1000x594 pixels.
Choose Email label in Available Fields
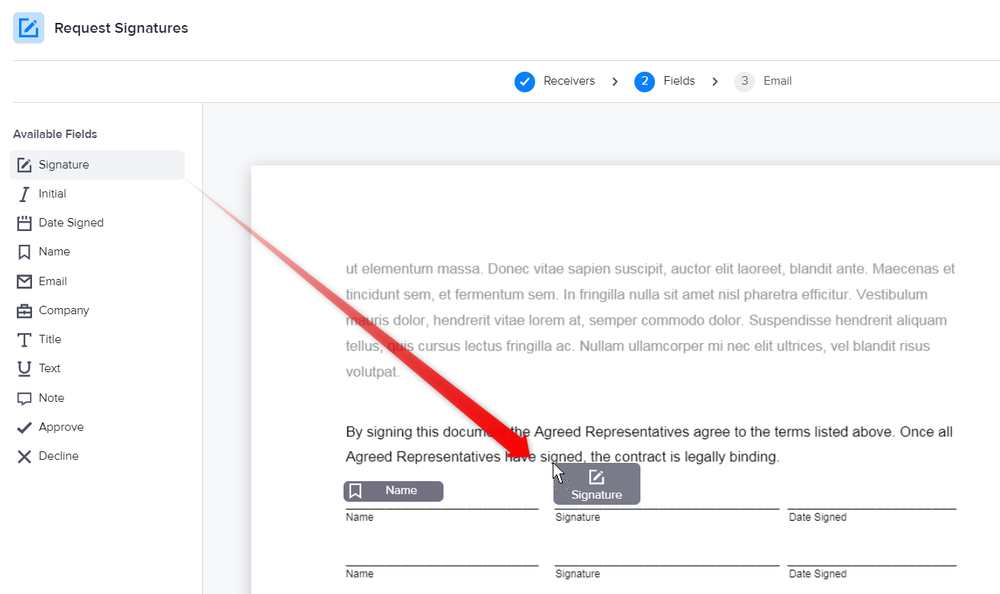52,281
